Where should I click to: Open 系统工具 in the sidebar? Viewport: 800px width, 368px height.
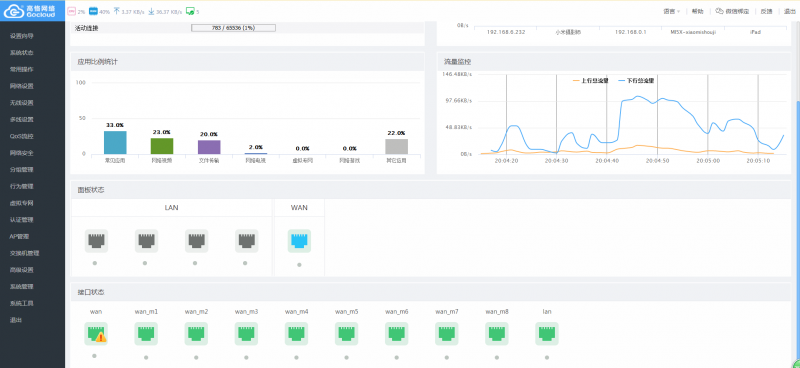tap(21, 303)
